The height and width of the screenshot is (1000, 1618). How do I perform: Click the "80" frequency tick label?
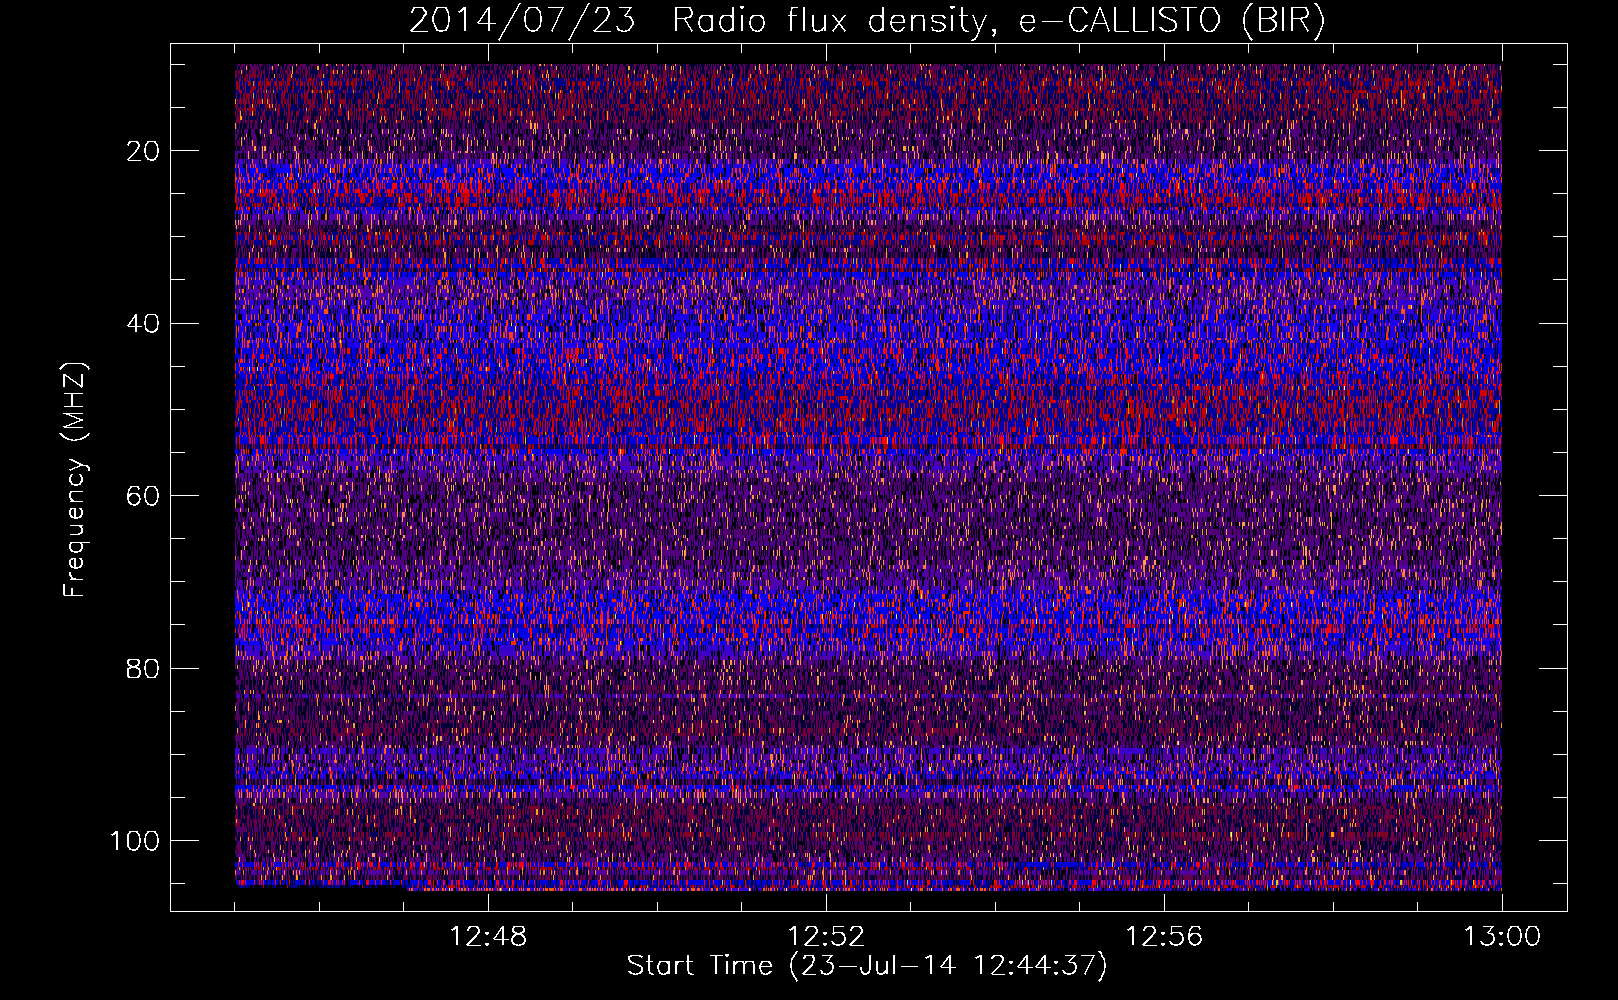pos(144,668)
